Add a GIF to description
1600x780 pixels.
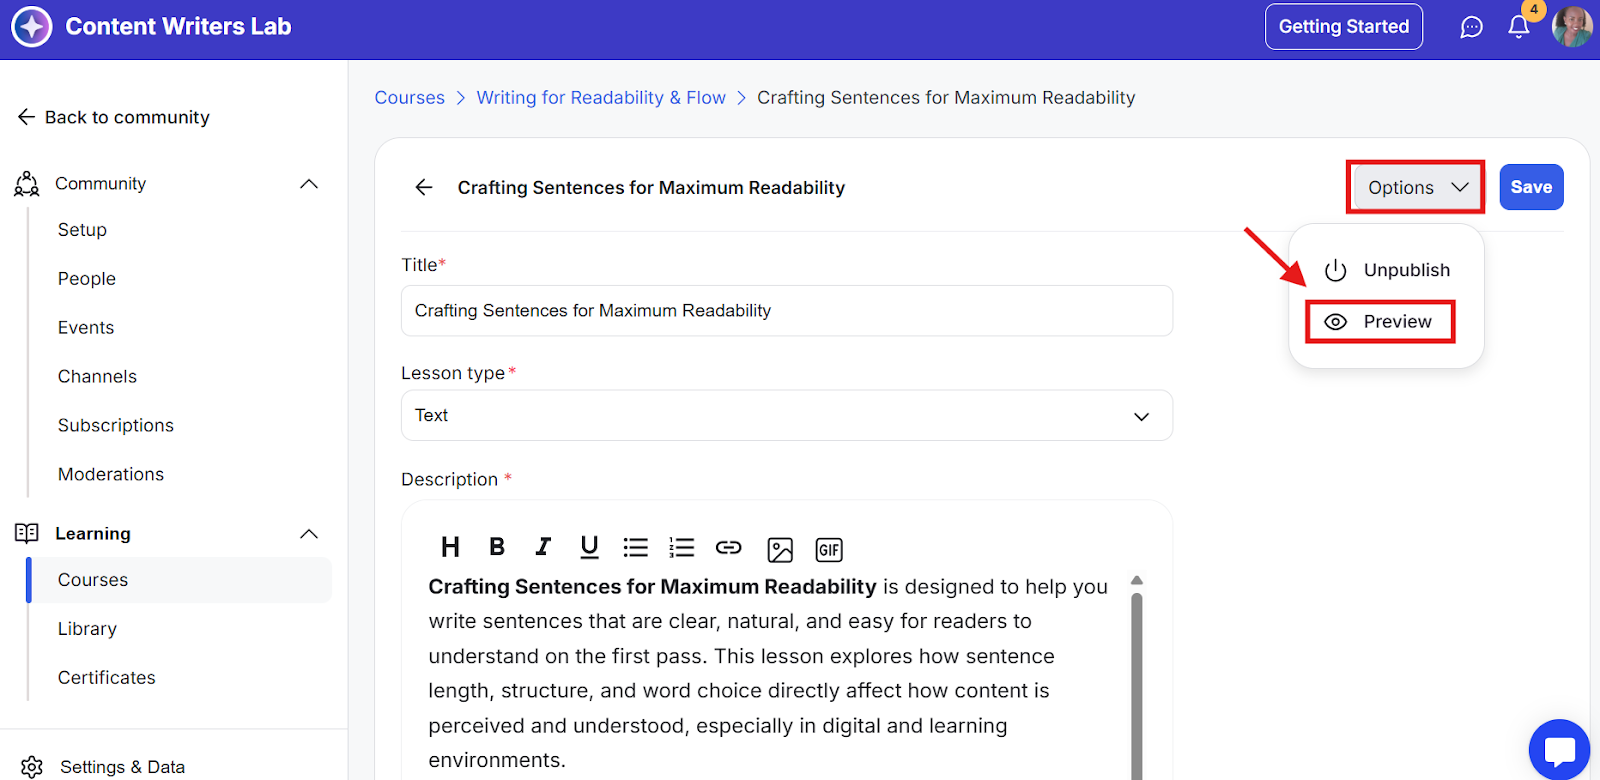coord(829,549)
